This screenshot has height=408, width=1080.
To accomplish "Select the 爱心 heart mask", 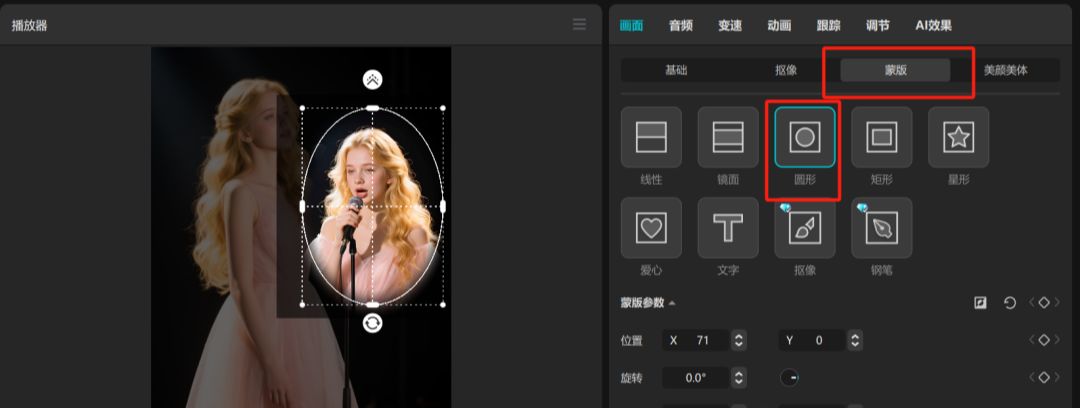I will pyautogui.click(x=651, y=228).
